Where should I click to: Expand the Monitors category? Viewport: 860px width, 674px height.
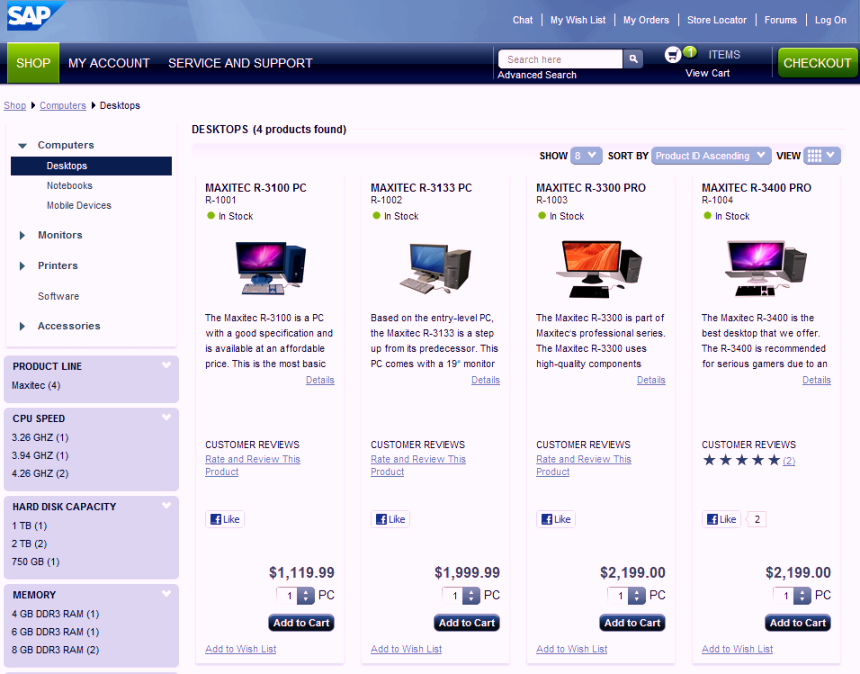[x=22, y=235]
